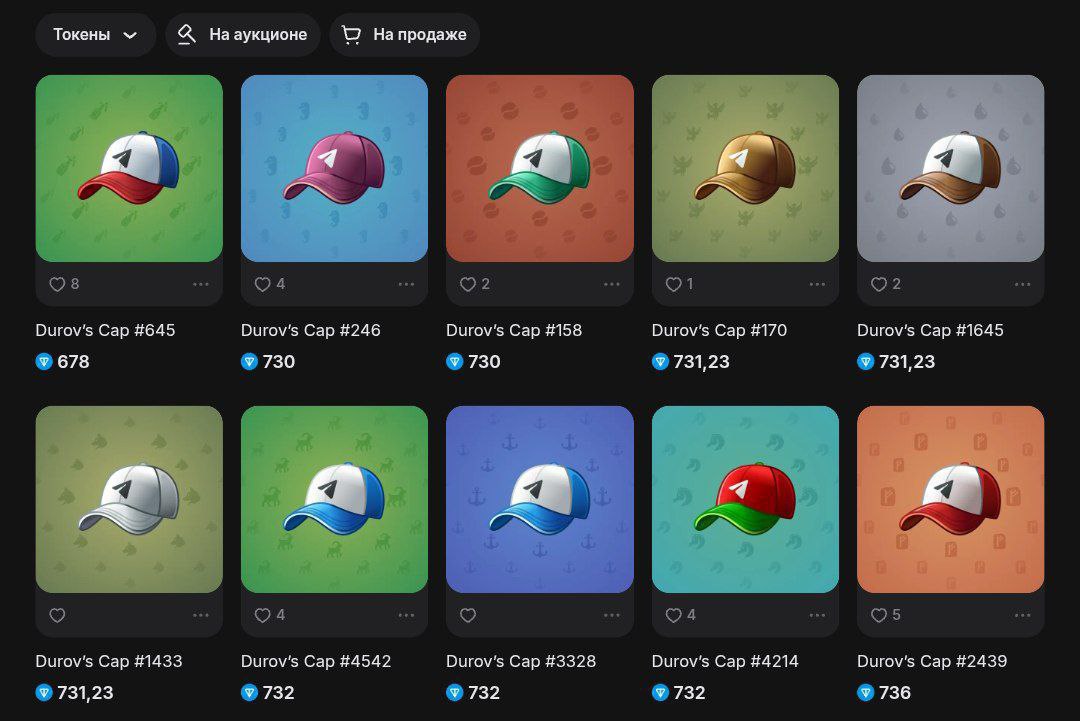Open more options for Durov's Cap #4542
Screen dimensions: 1080x721
pyautogui.click(x=406, y=615)
